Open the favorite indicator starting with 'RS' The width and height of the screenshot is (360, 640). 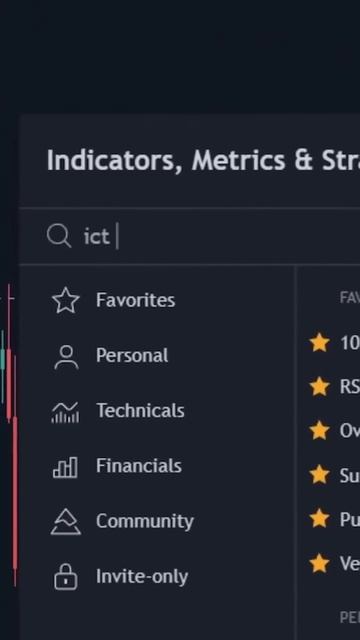pos(350,386)
